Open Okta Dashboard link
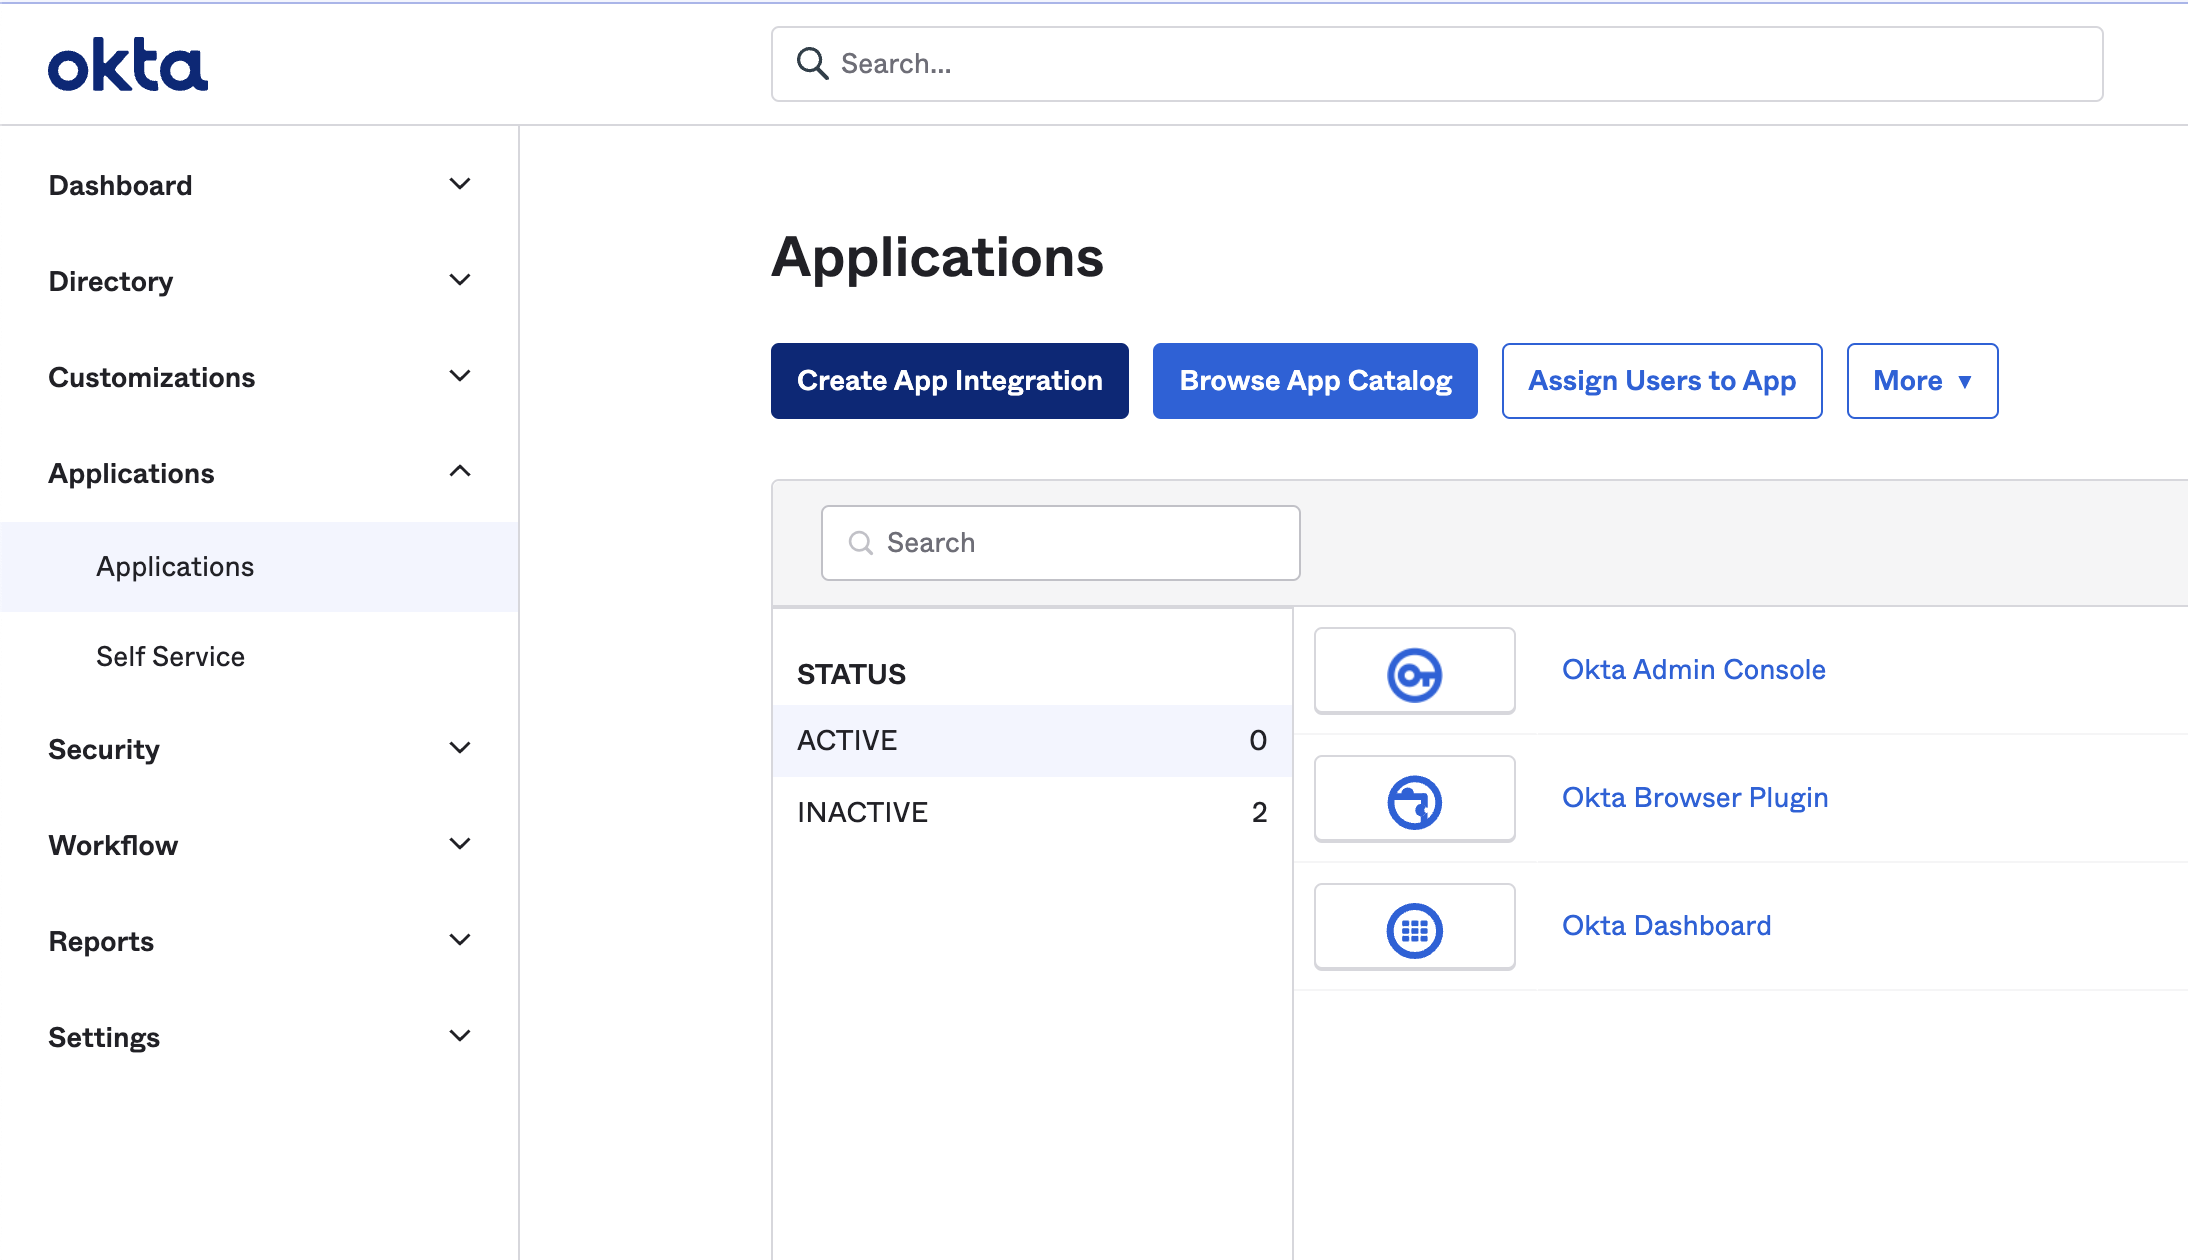 [1666, 926]
